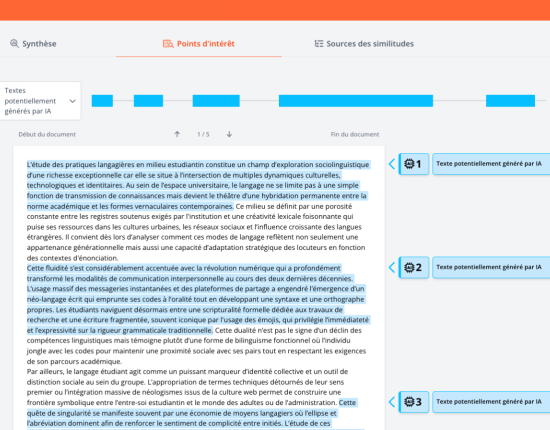
Task: Click AI chip badge number 3
Action: coord(414,402)
